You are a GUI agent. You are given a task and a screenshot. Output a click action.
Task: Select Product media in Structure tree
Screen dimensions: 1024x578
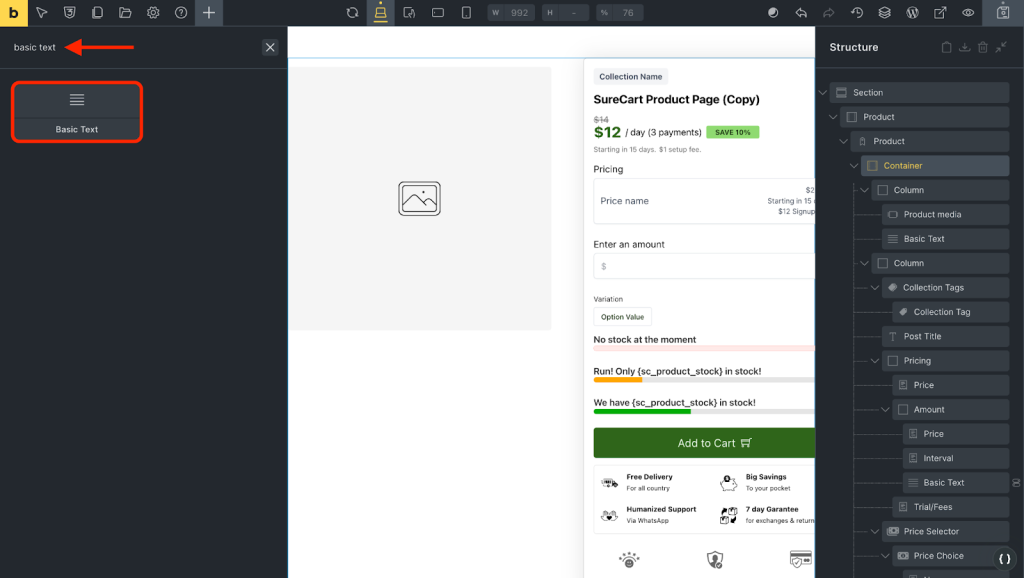coord(932,214)
